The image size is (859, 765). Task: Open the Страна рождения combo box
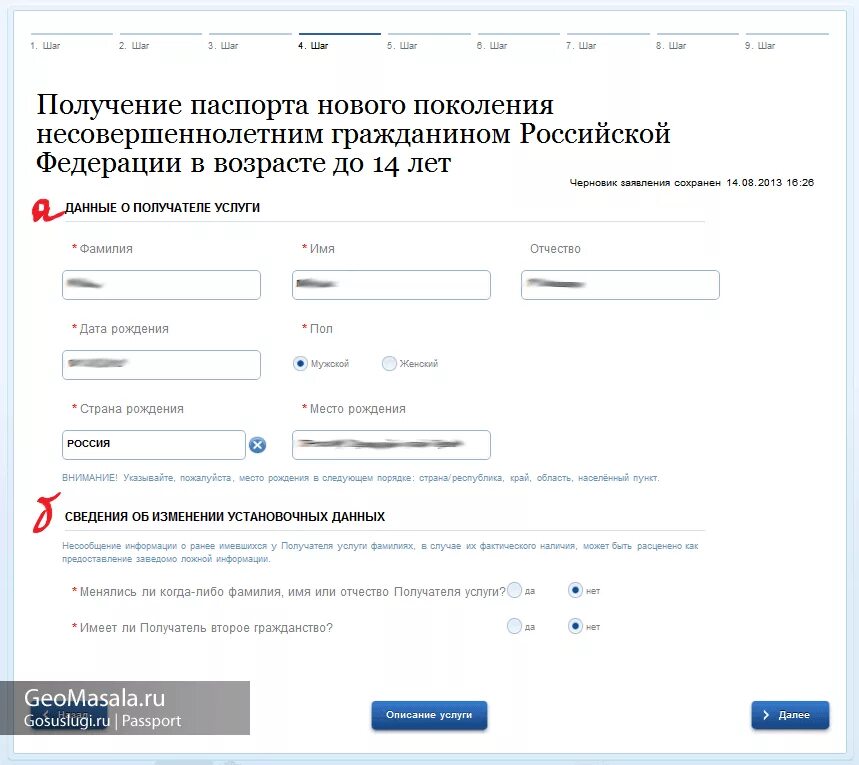pyautogui.click(x=154, y=444)
